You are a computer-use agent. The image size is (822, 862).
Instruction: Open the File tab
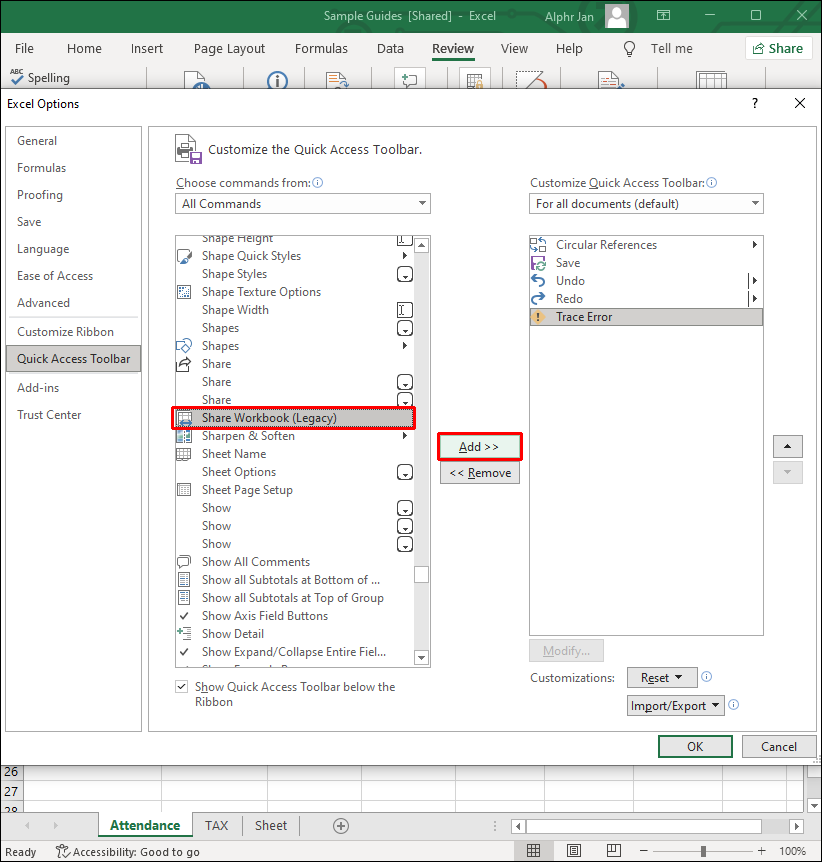tap(24, 48)
